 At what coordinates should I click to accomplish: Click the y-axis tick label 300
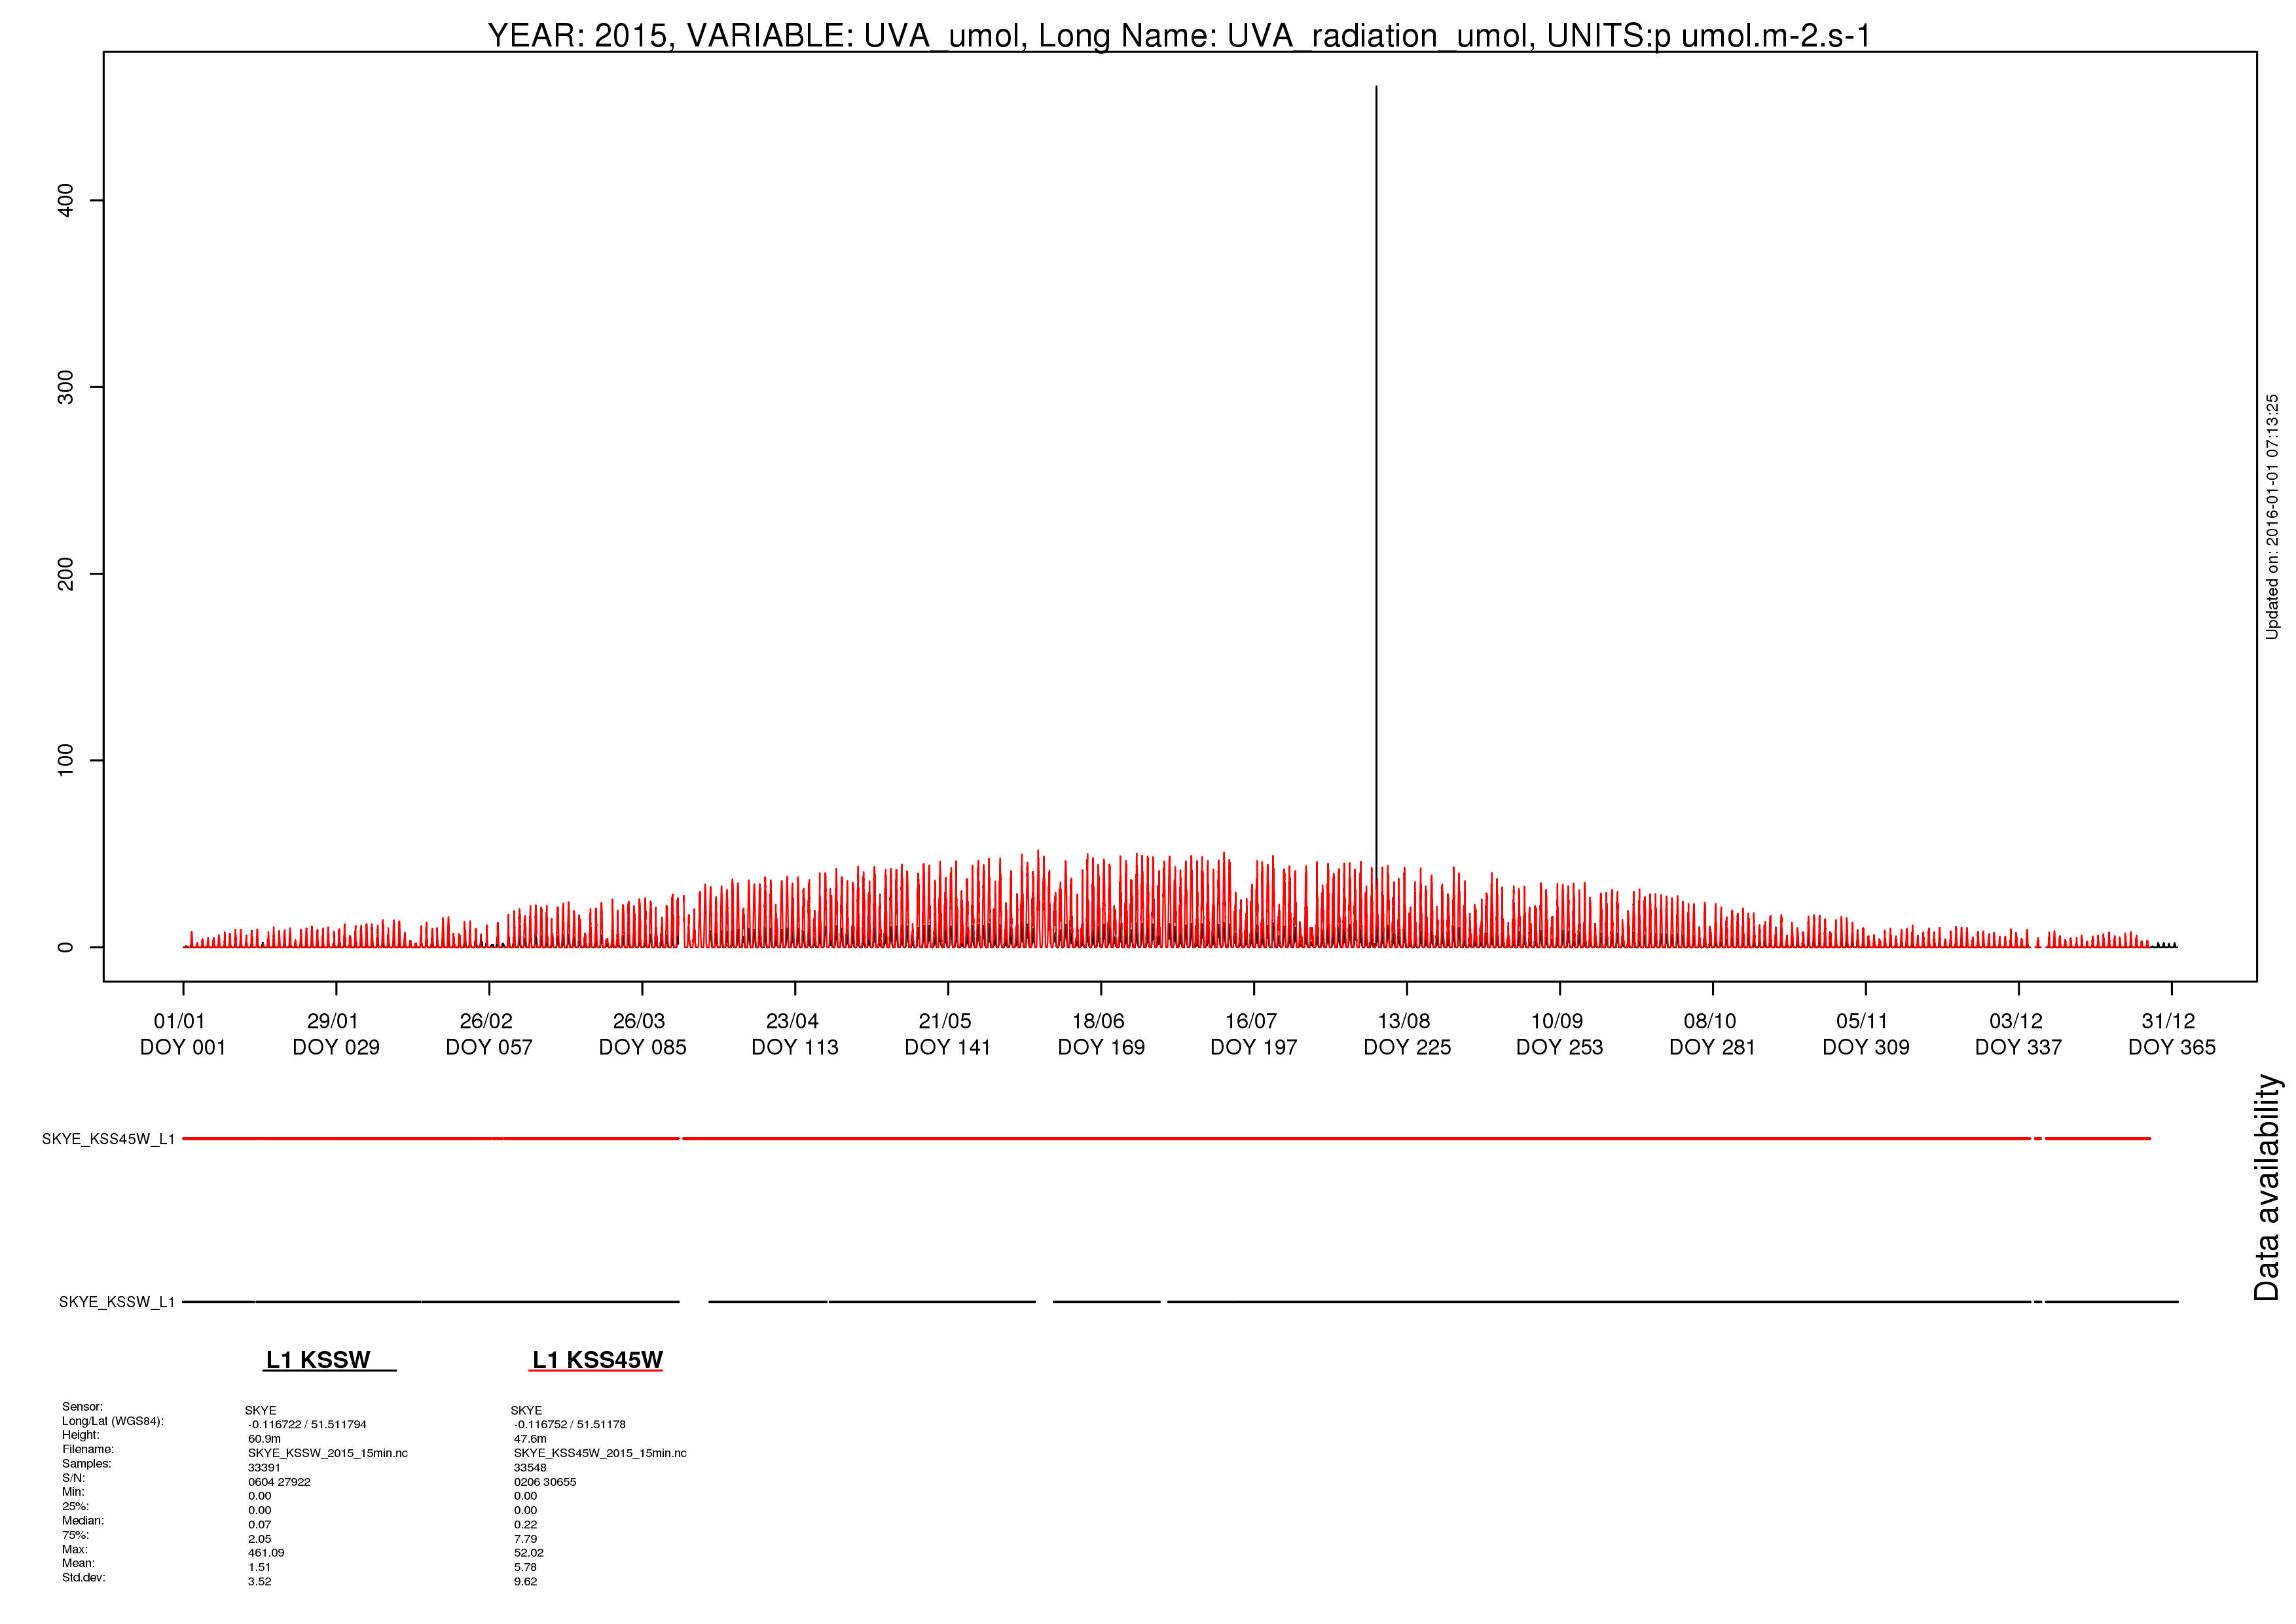click(66, 387)
